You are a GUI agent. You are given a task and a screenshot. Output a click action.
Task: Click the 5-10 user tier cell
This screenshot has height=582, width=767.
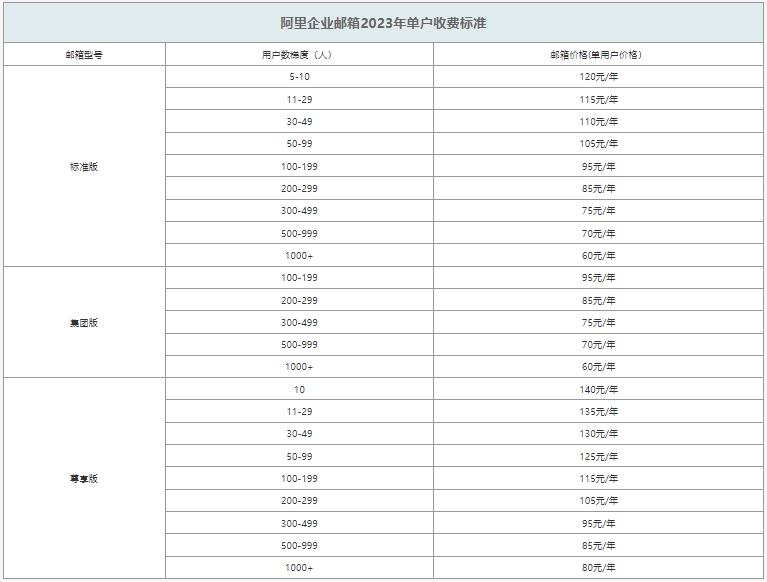click(x=299, y=77)
